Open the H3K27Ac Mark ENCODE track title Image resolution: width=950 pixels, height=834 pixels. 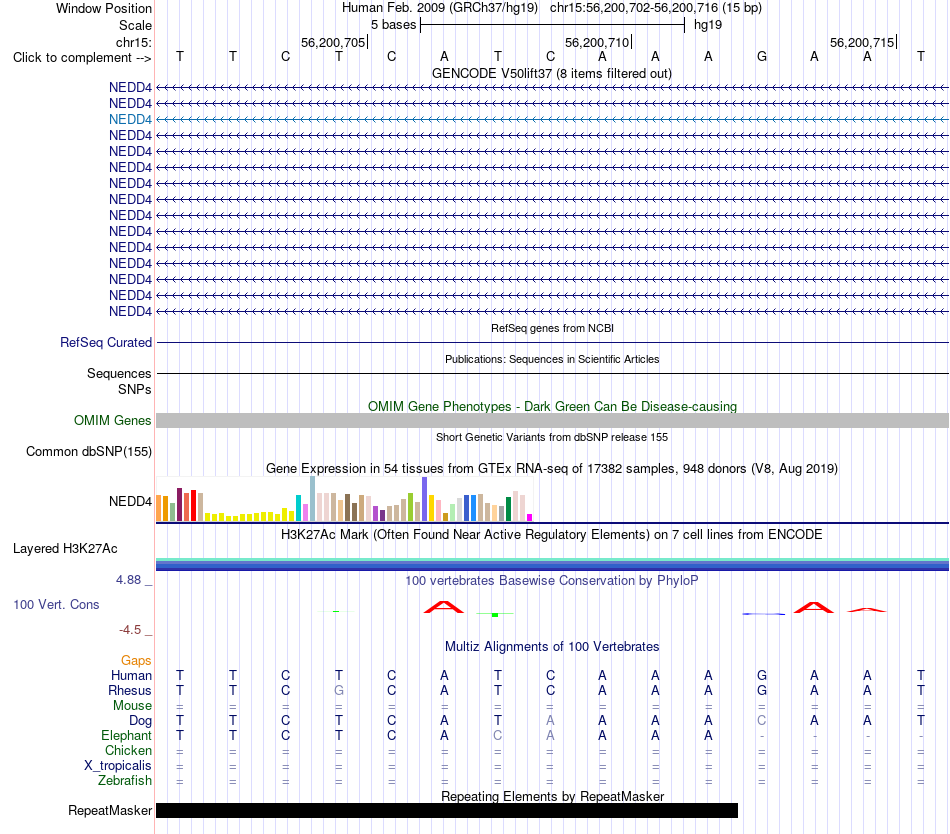[x=552, y=534]
